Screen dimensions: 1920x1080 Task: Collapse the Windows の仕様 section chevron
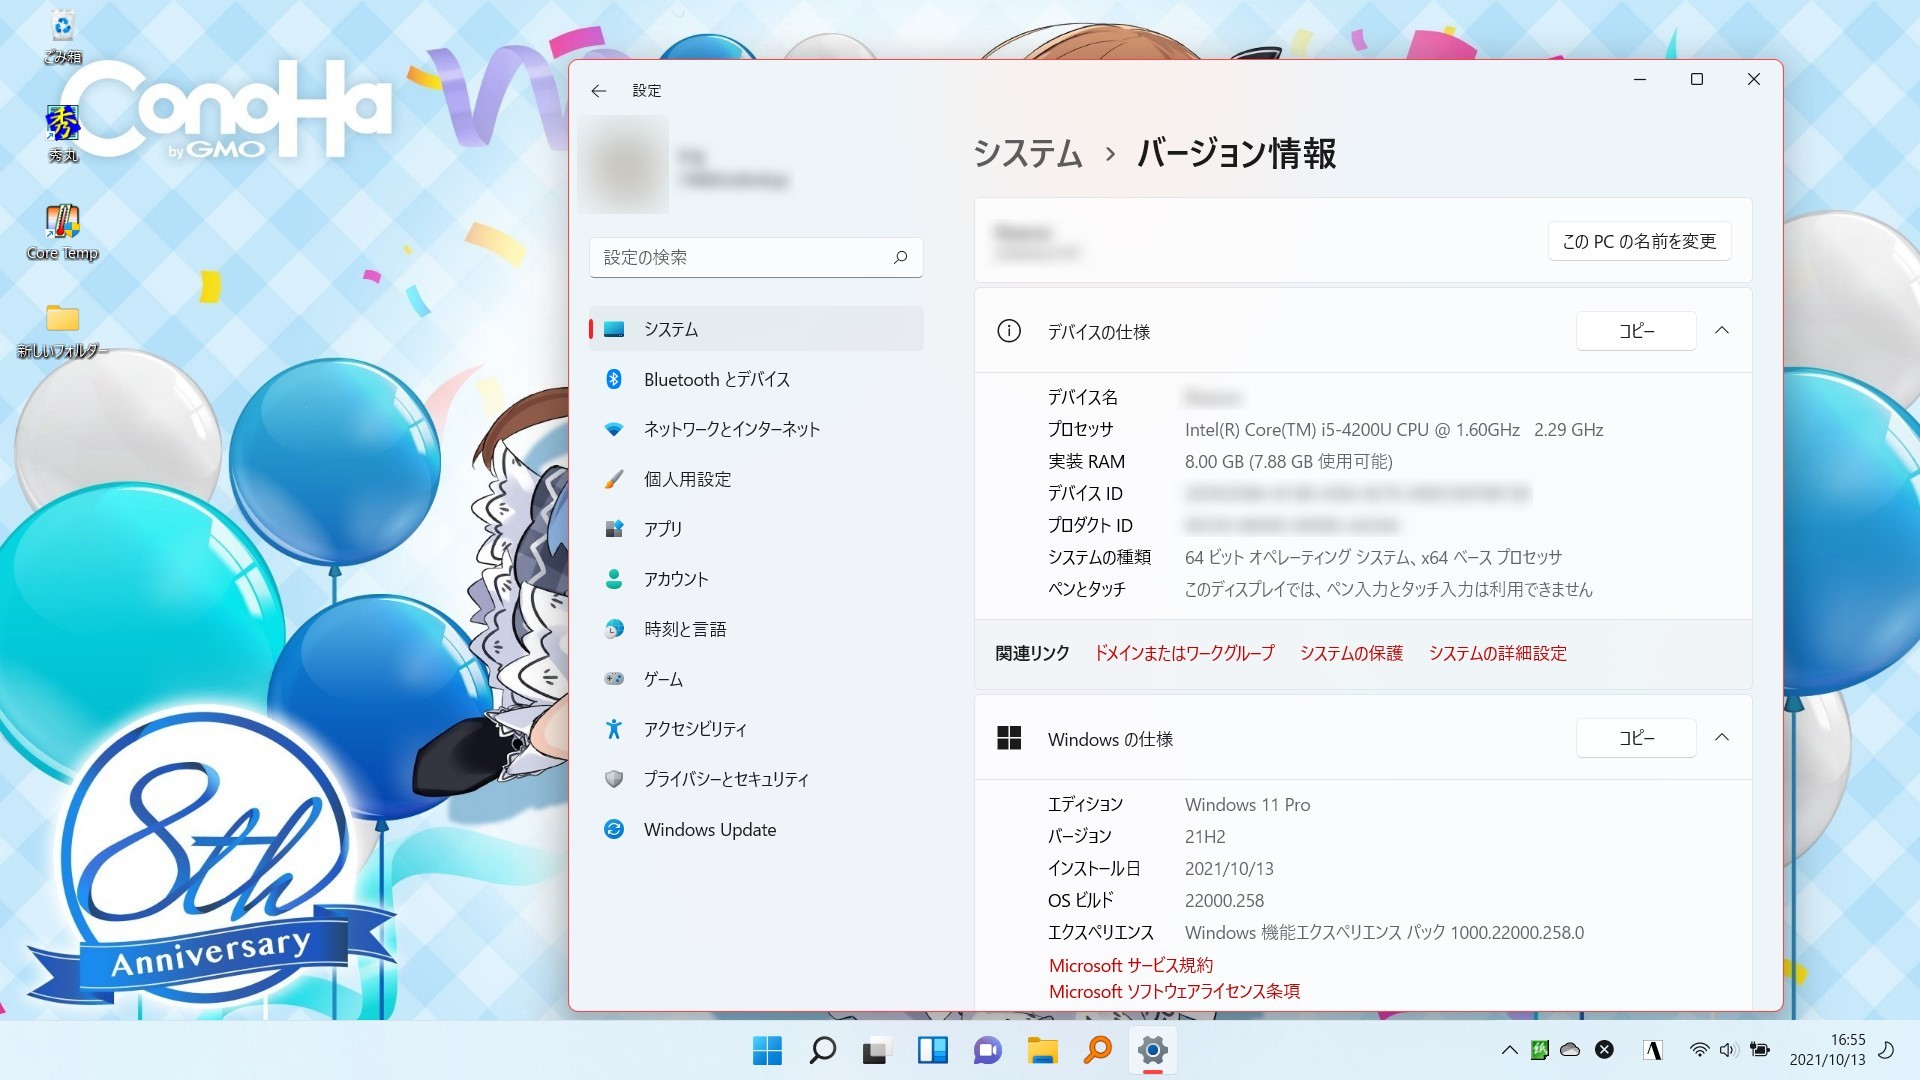click(1722, 738)
